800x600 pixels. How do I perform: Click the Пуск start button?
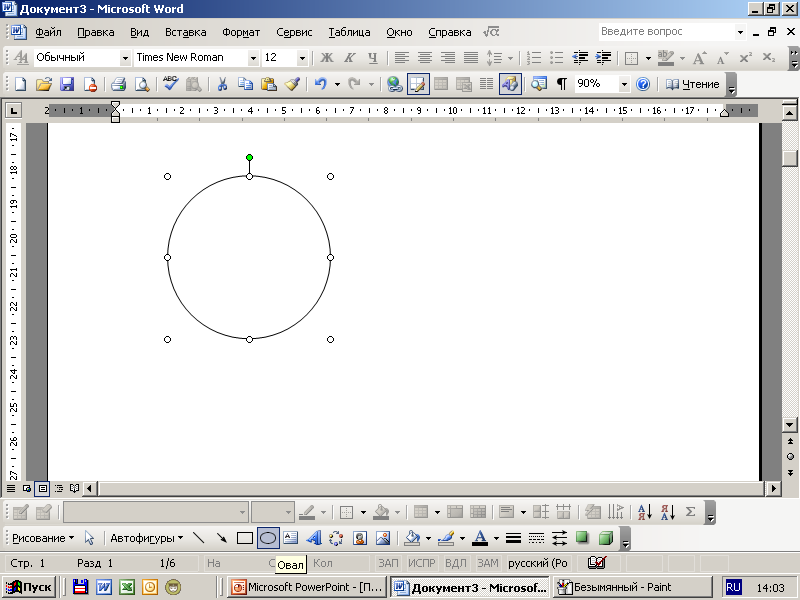pyautogui.click(x=30, y=587)
